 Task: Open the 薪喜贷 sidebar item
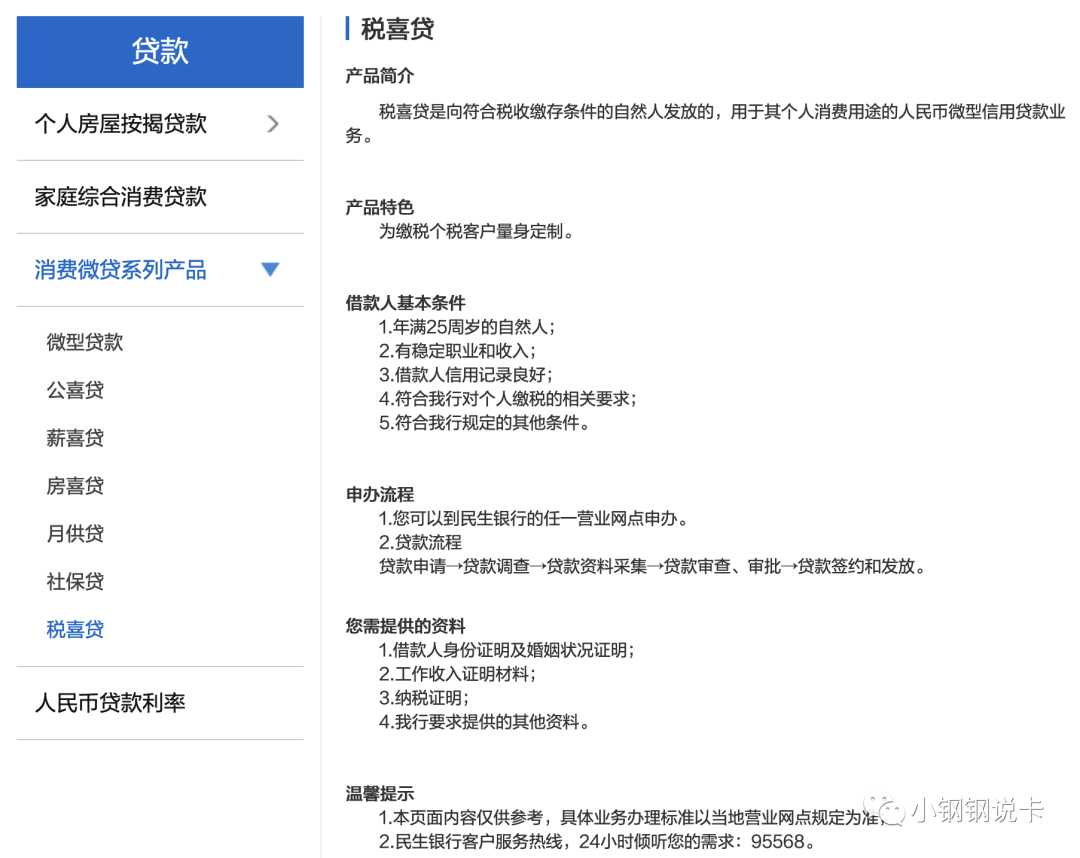75,437
